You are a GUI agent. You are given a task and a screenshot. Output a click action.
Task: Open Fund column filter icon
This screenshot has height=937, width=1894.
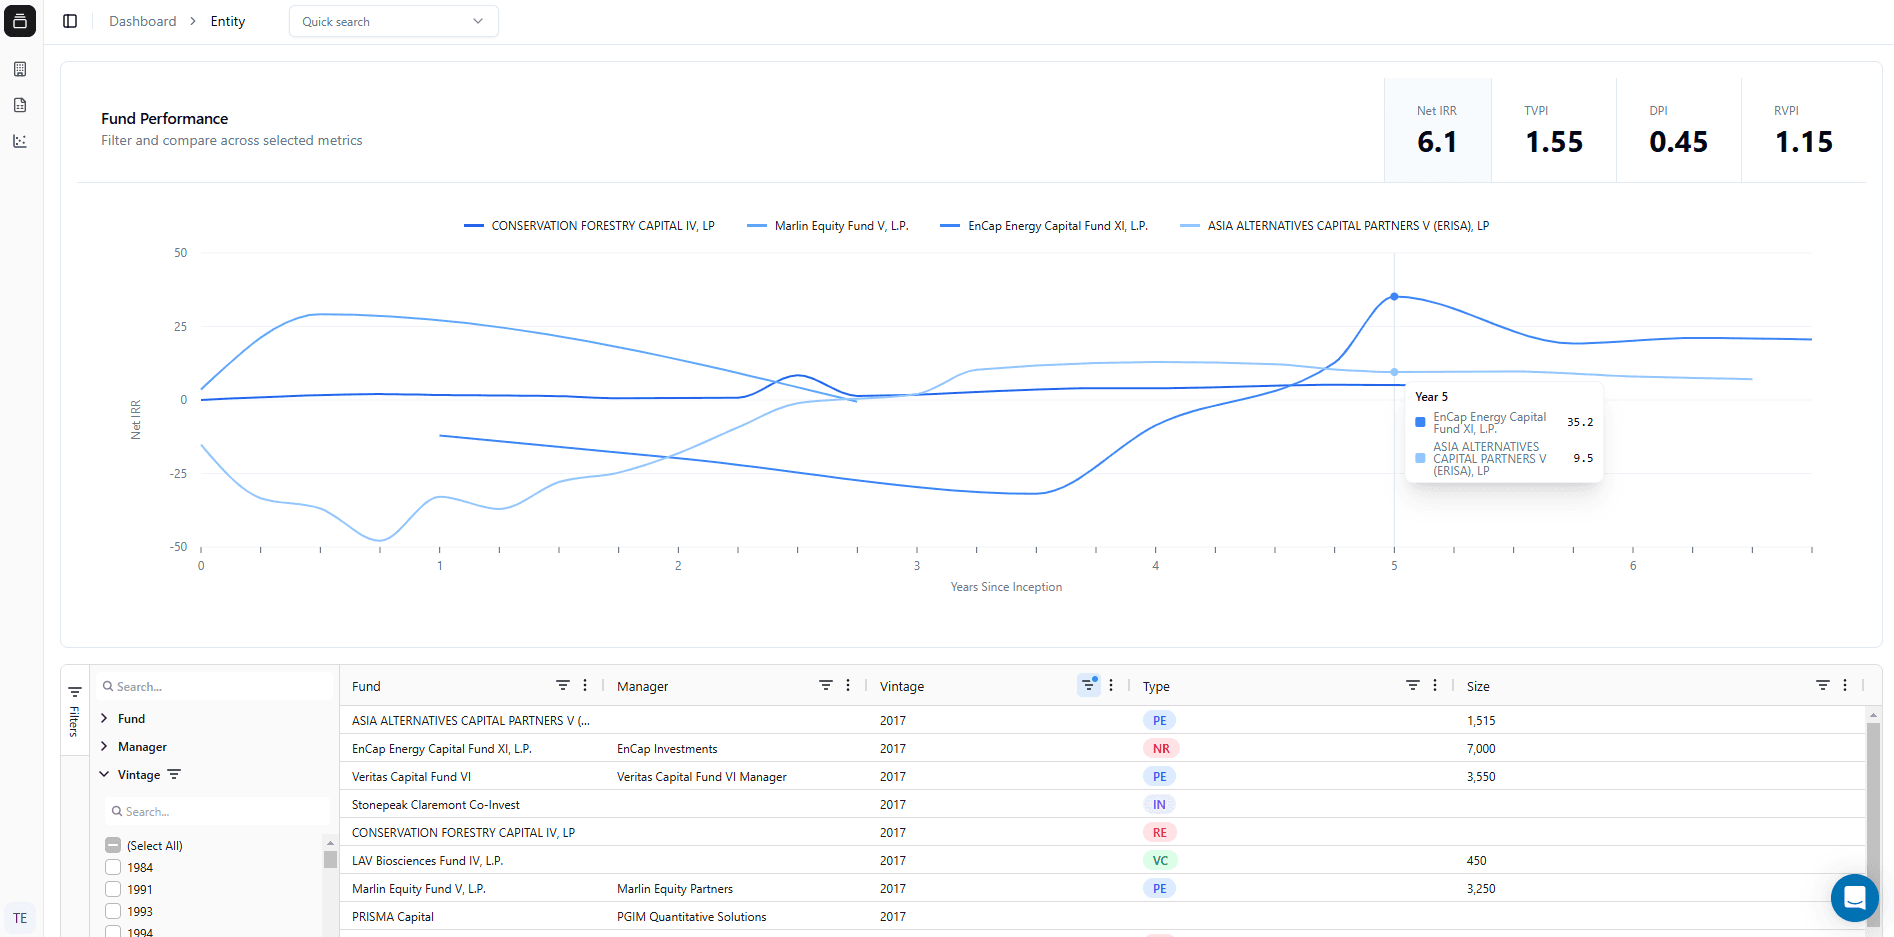pos(563,685)
